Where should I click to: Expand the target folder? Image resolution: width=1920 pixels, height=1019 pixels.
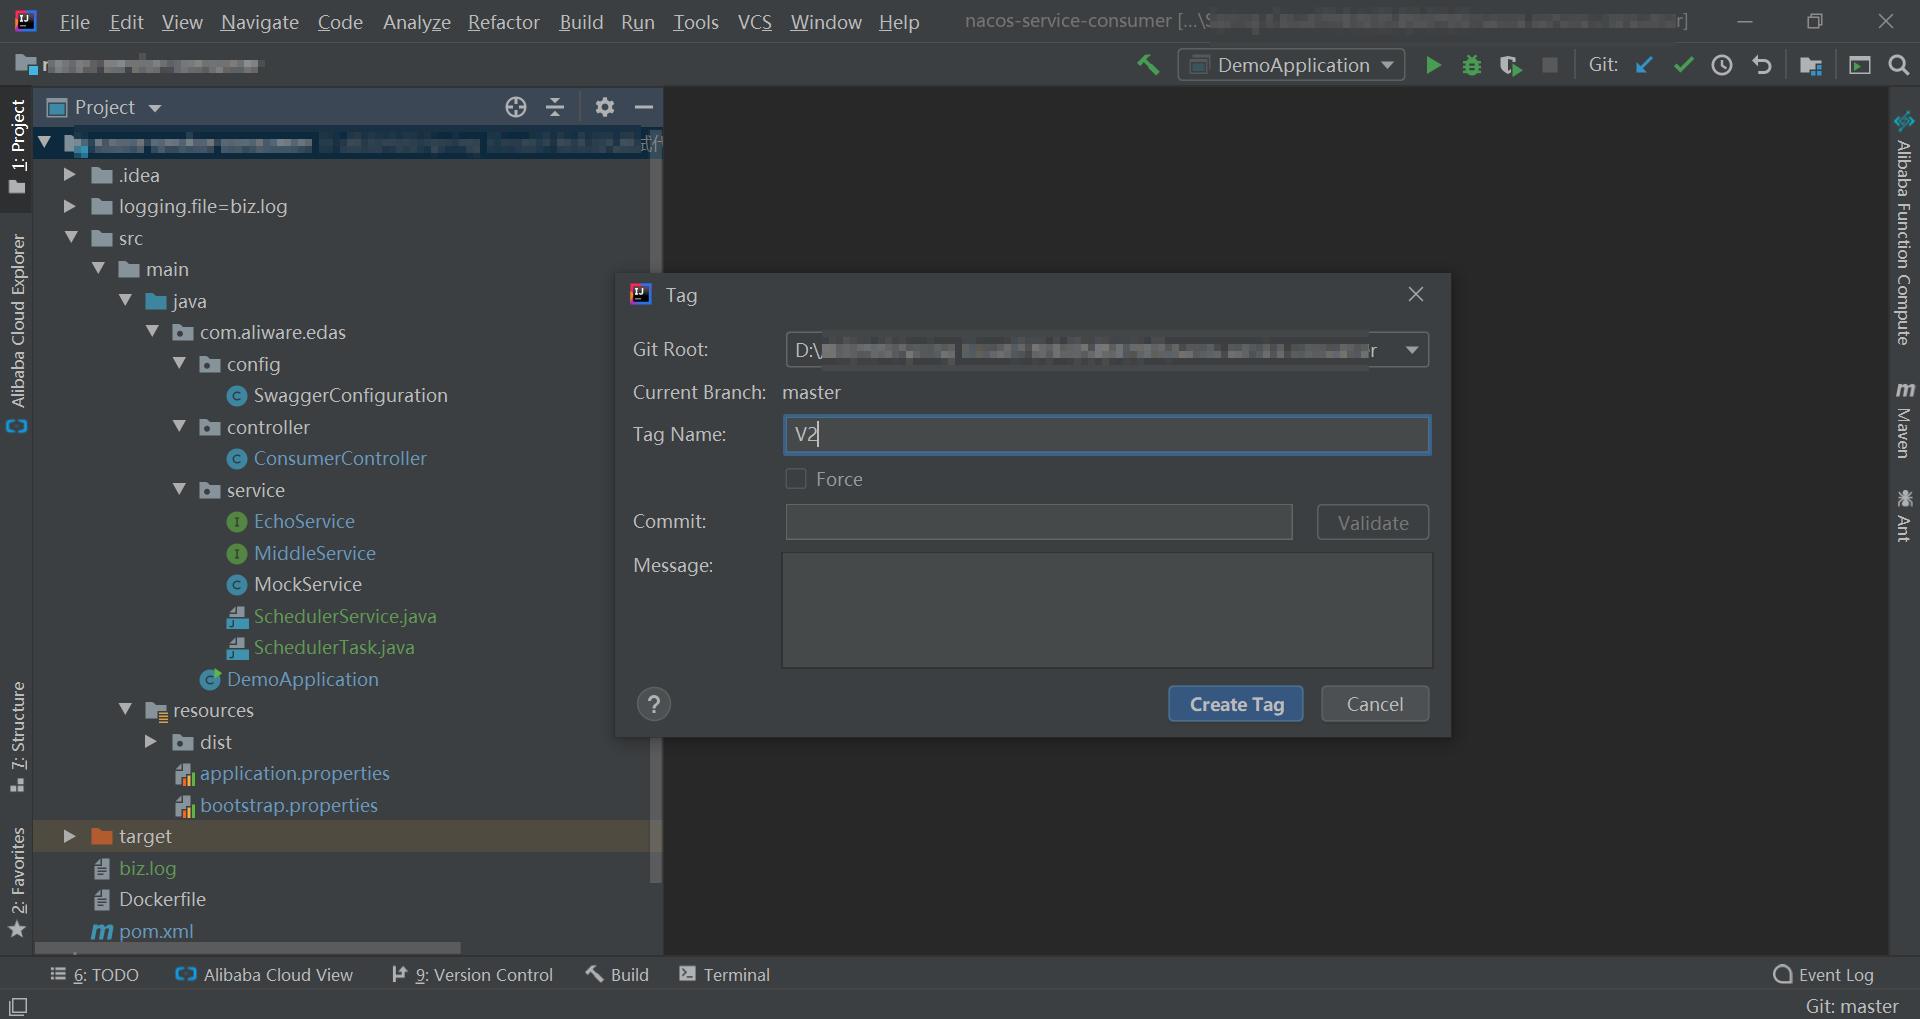tap(69, 836)
